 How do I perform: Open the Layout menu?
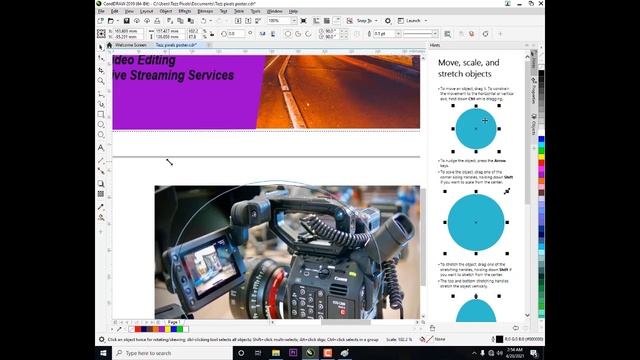[x=146, y=11]
